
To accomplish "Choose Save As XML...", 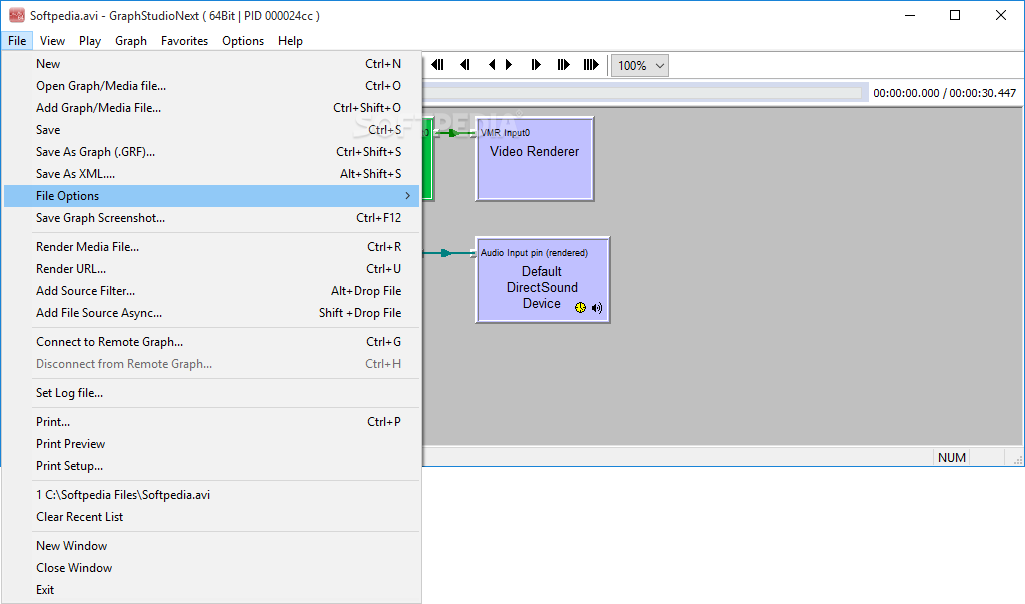I will pos(212,174).
